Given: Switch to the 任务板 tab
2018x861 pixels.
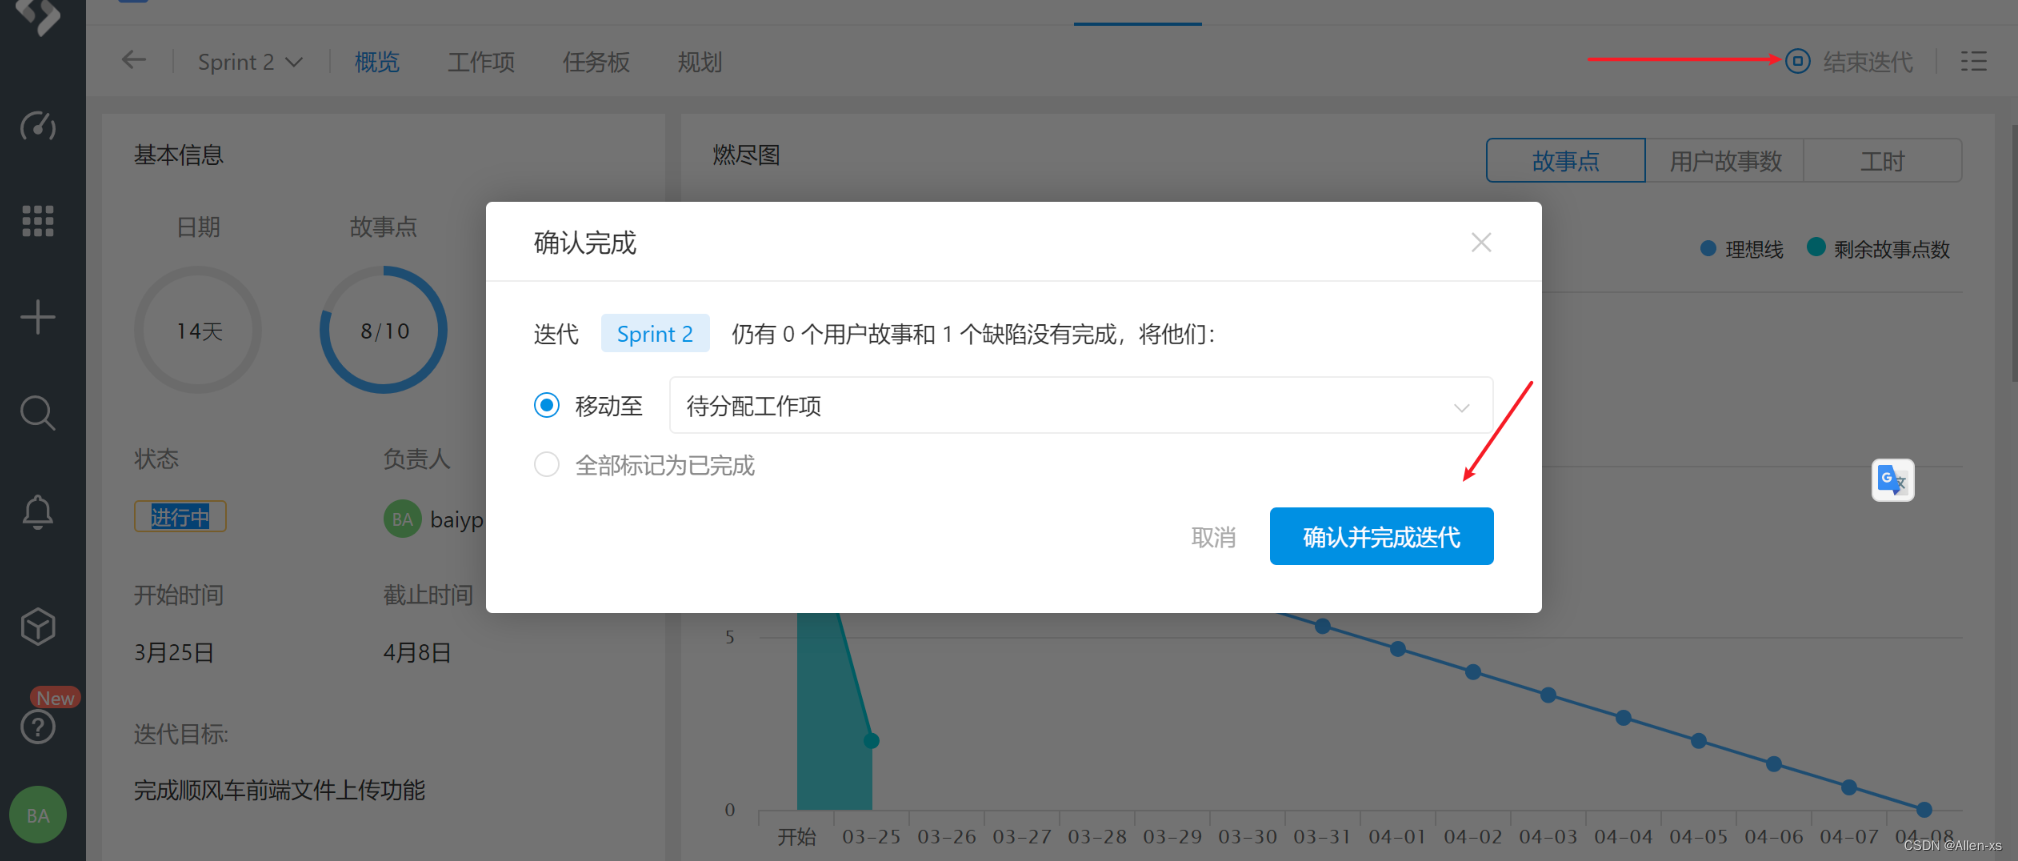Looking at the screenshot, I should coord(596,62).
